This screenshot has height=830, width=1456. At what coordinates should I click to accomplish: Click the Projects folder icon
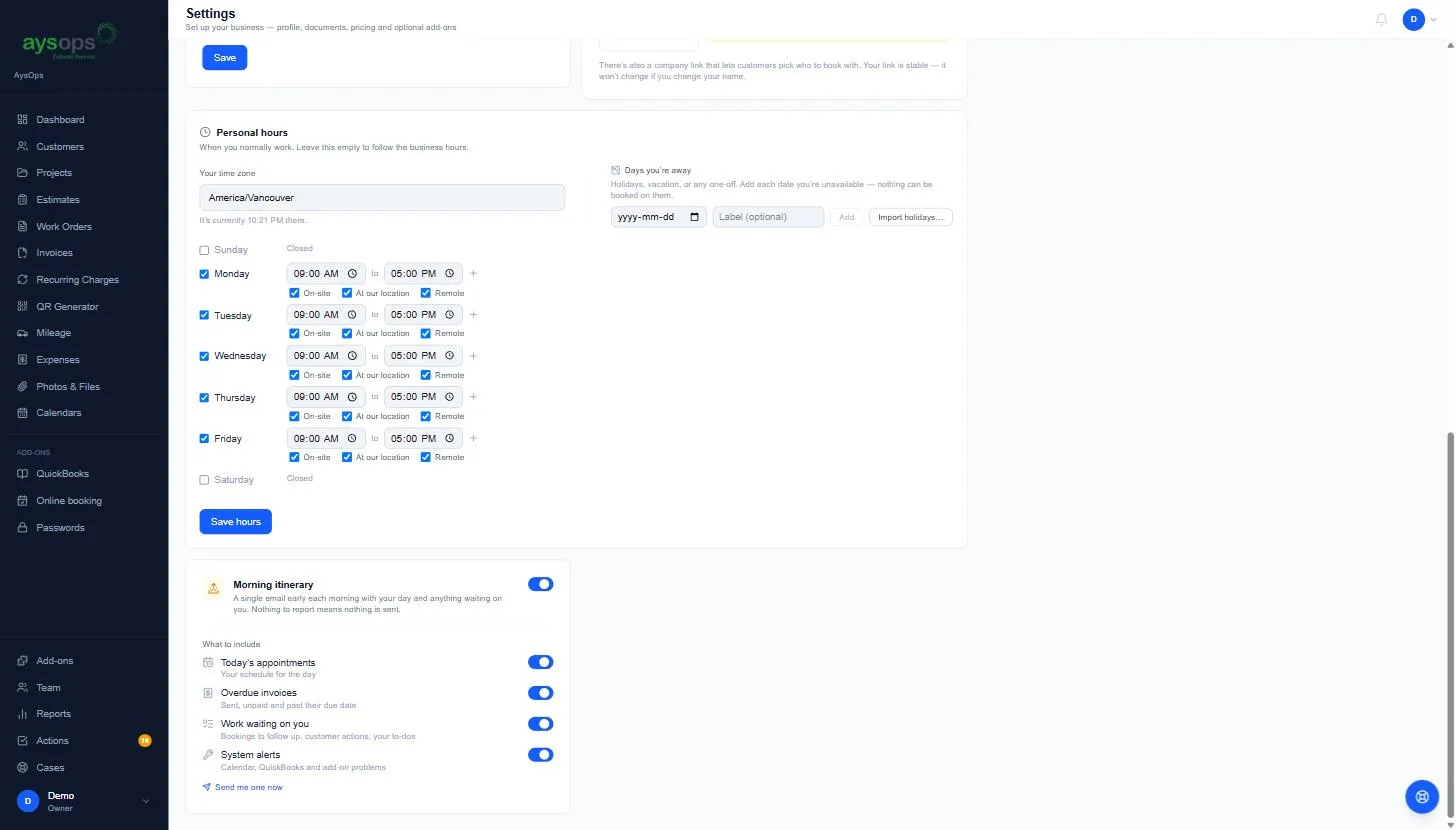pyautogui.click(x=23, y=173)
